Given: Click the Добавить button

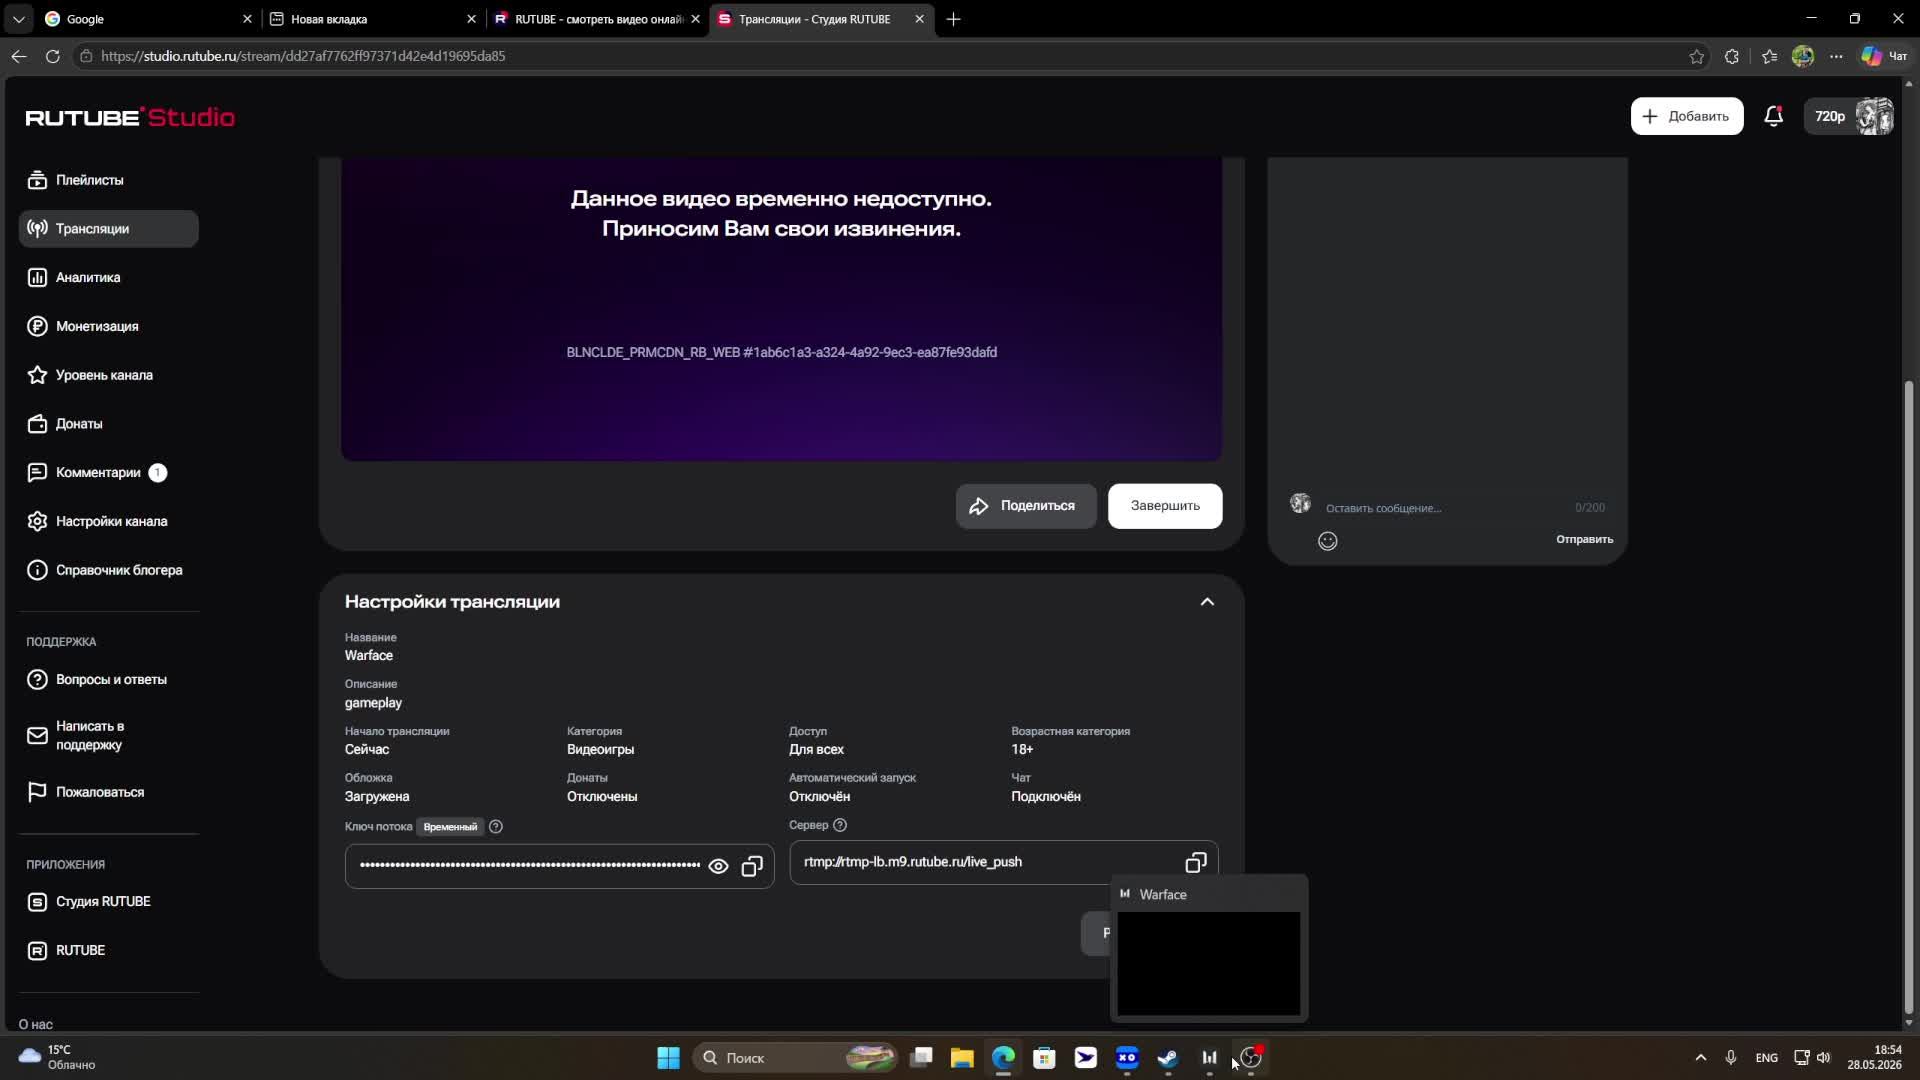Looking at the screenshot, I should click(x=1686, y=116).
